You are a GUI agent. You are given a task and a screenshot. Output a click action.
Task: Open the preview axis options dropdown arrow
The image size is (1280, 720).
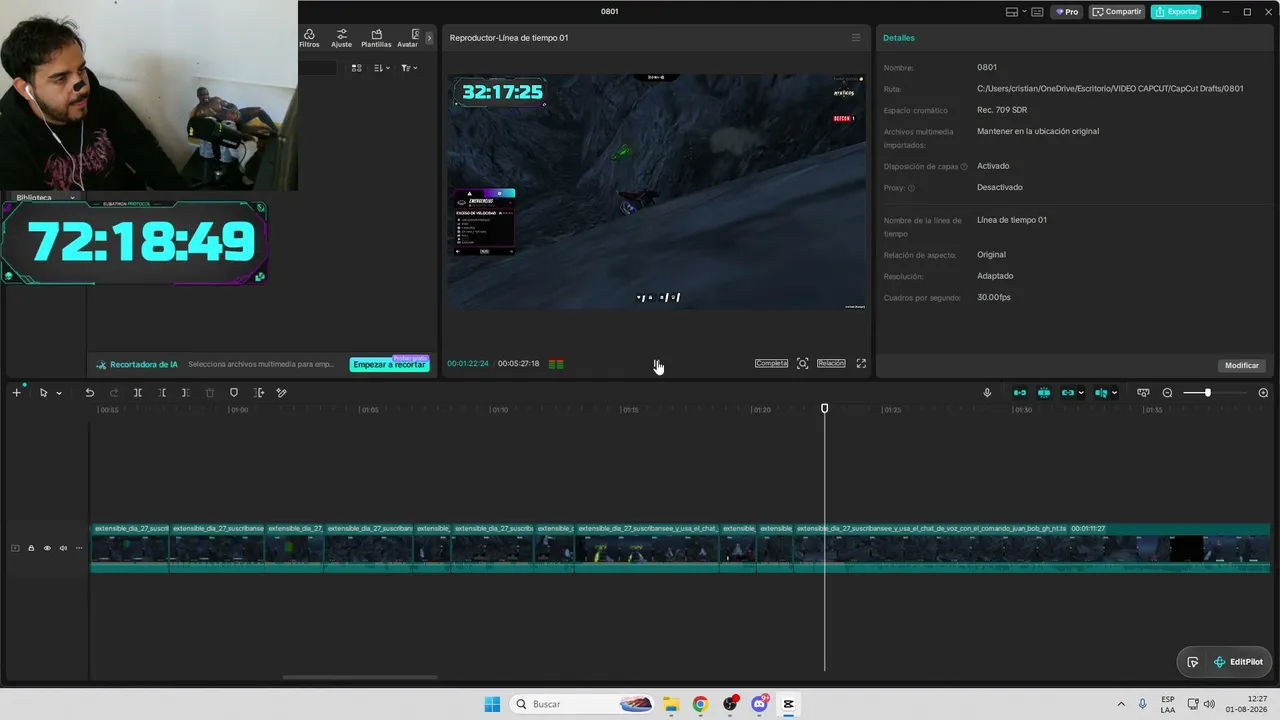(1114, 393)
